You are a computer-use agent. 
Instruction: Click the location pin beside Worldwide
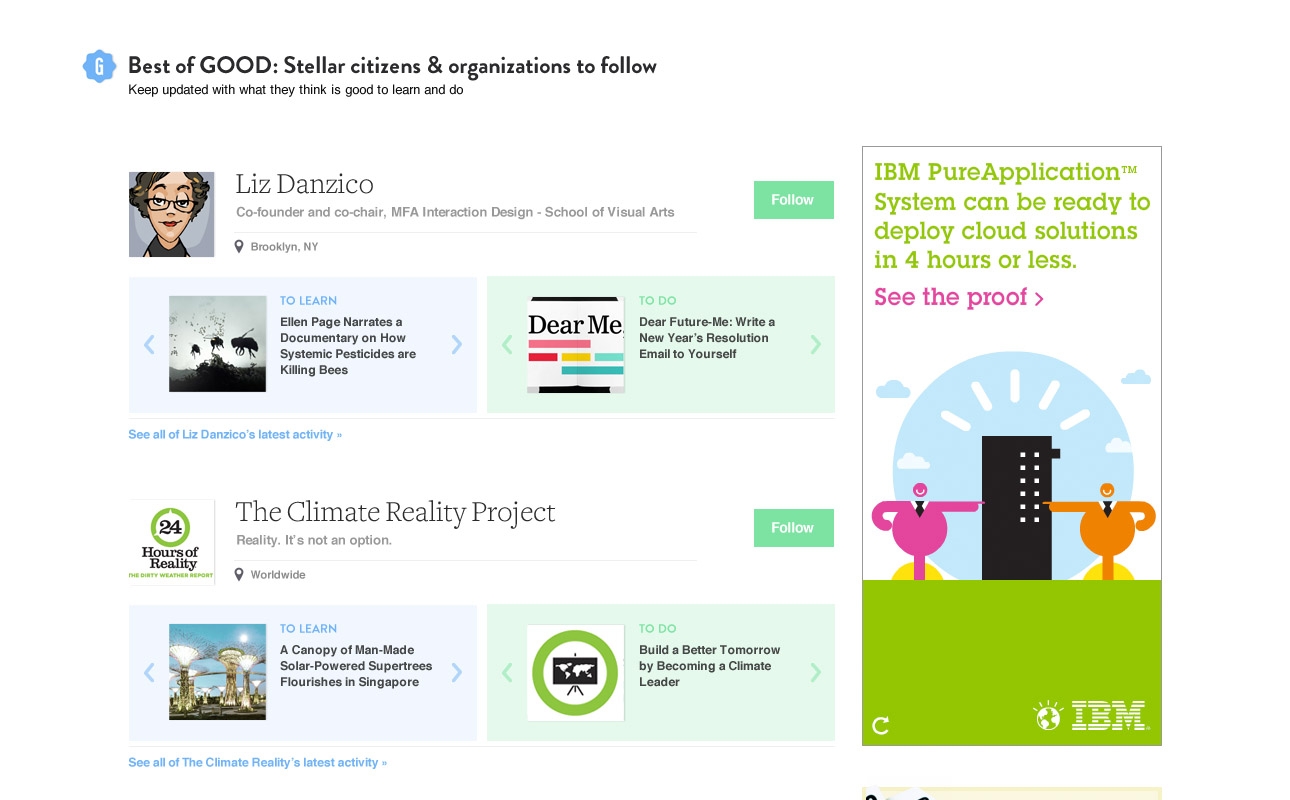pyautogui.click(x=239, y=574)
